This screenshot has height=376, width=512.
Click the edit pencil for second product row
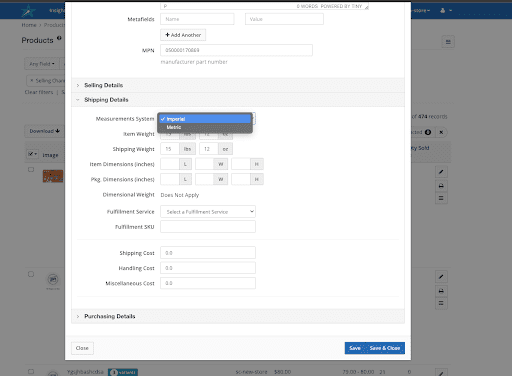point(441,276)
